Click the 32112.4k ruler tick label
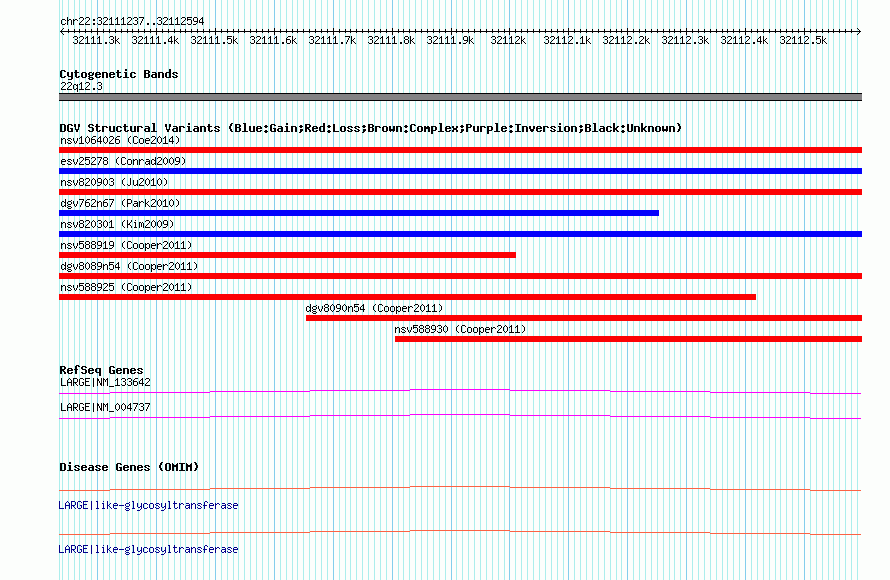Image resolution: width=890 pixels, height=580 pixels. click(x=745, y=40)
